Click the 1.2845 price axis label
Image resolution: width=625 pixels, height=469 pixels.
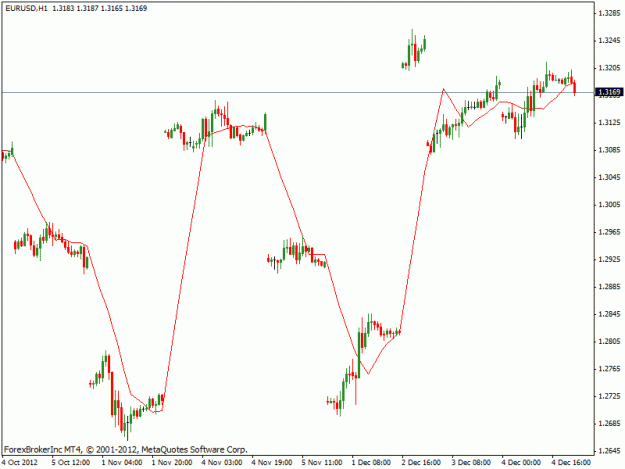pyautogui.click(x=609, y=314)
